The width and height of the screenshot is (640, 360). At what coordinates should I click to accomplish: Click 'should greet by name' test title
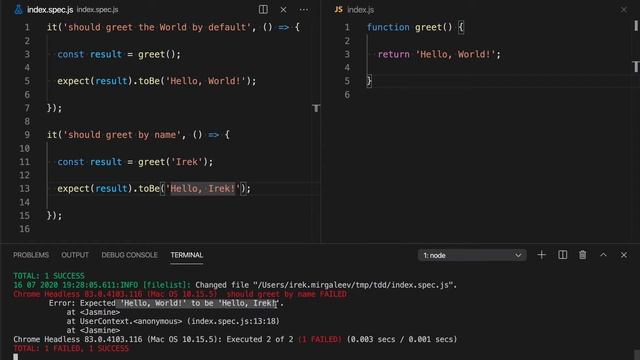pos(122,135)
